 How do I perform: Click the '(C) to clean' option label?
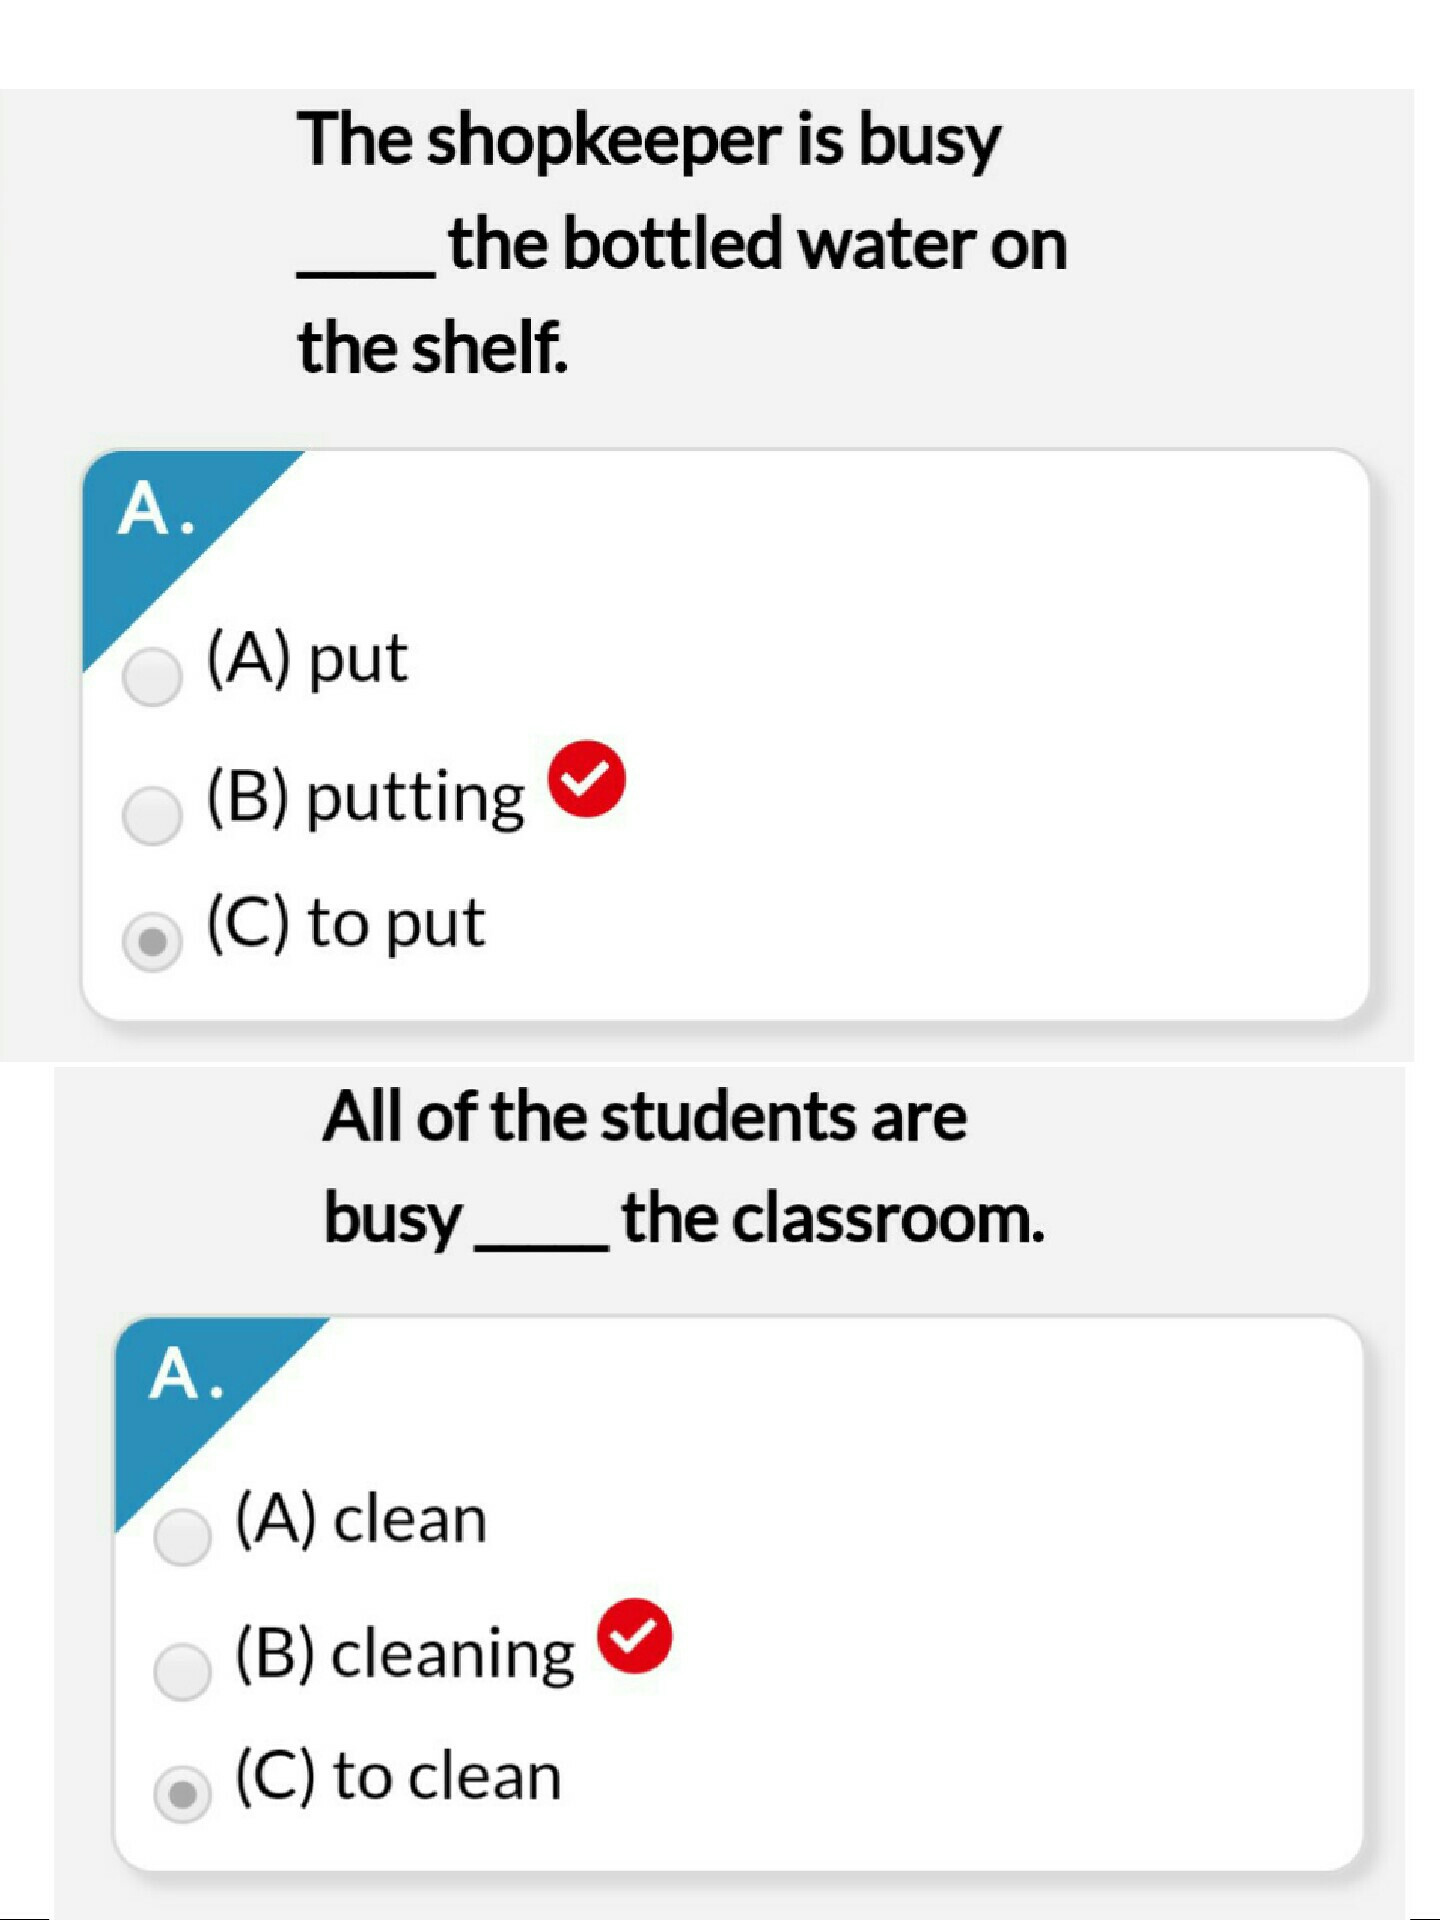398,1776
